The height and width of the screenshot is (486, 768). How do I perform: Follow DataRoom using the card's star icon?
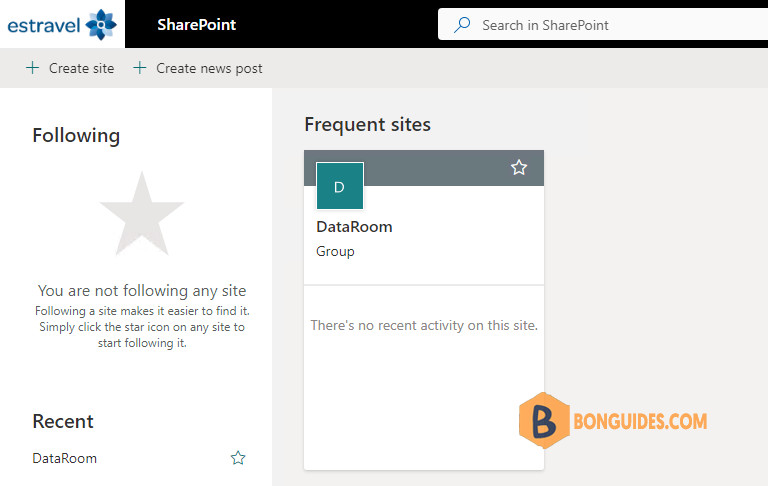coord(519,168)
